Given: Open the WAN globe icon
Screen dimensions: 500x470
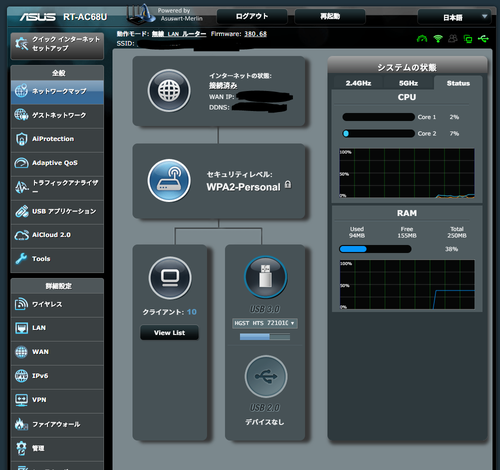Looking at the screenshot, I should [21, 352].
